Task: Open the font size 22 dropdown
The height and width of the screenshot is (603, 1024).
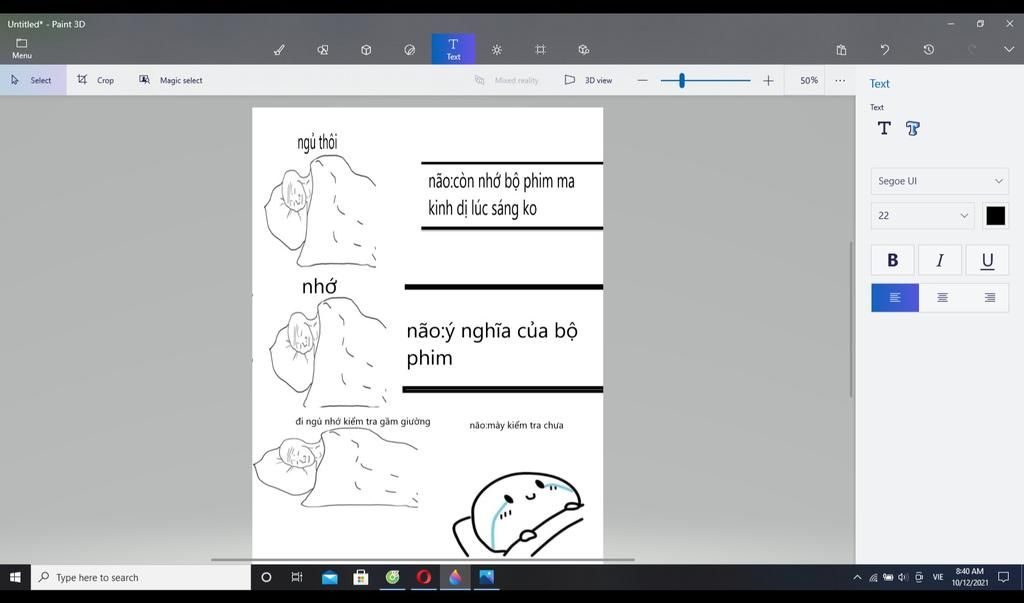Action: click(x=923, y=216)
